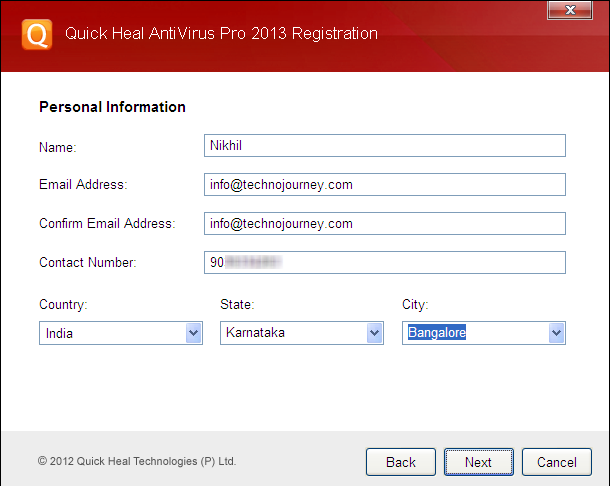
Task: Open the City dropdown showing Bangalore
Action: [484, 333]
